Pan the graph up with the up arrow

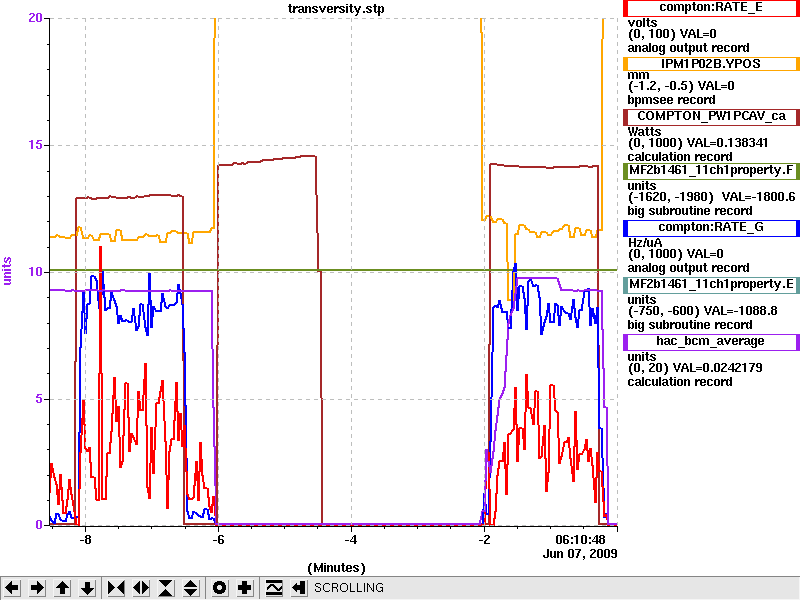coord(62,588)
